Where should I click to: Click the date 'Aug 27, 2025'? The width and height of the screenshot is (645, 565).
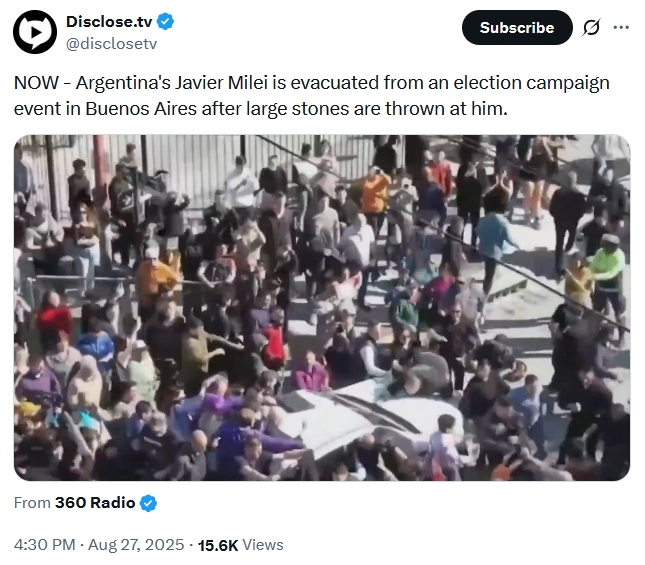[136, 545]
